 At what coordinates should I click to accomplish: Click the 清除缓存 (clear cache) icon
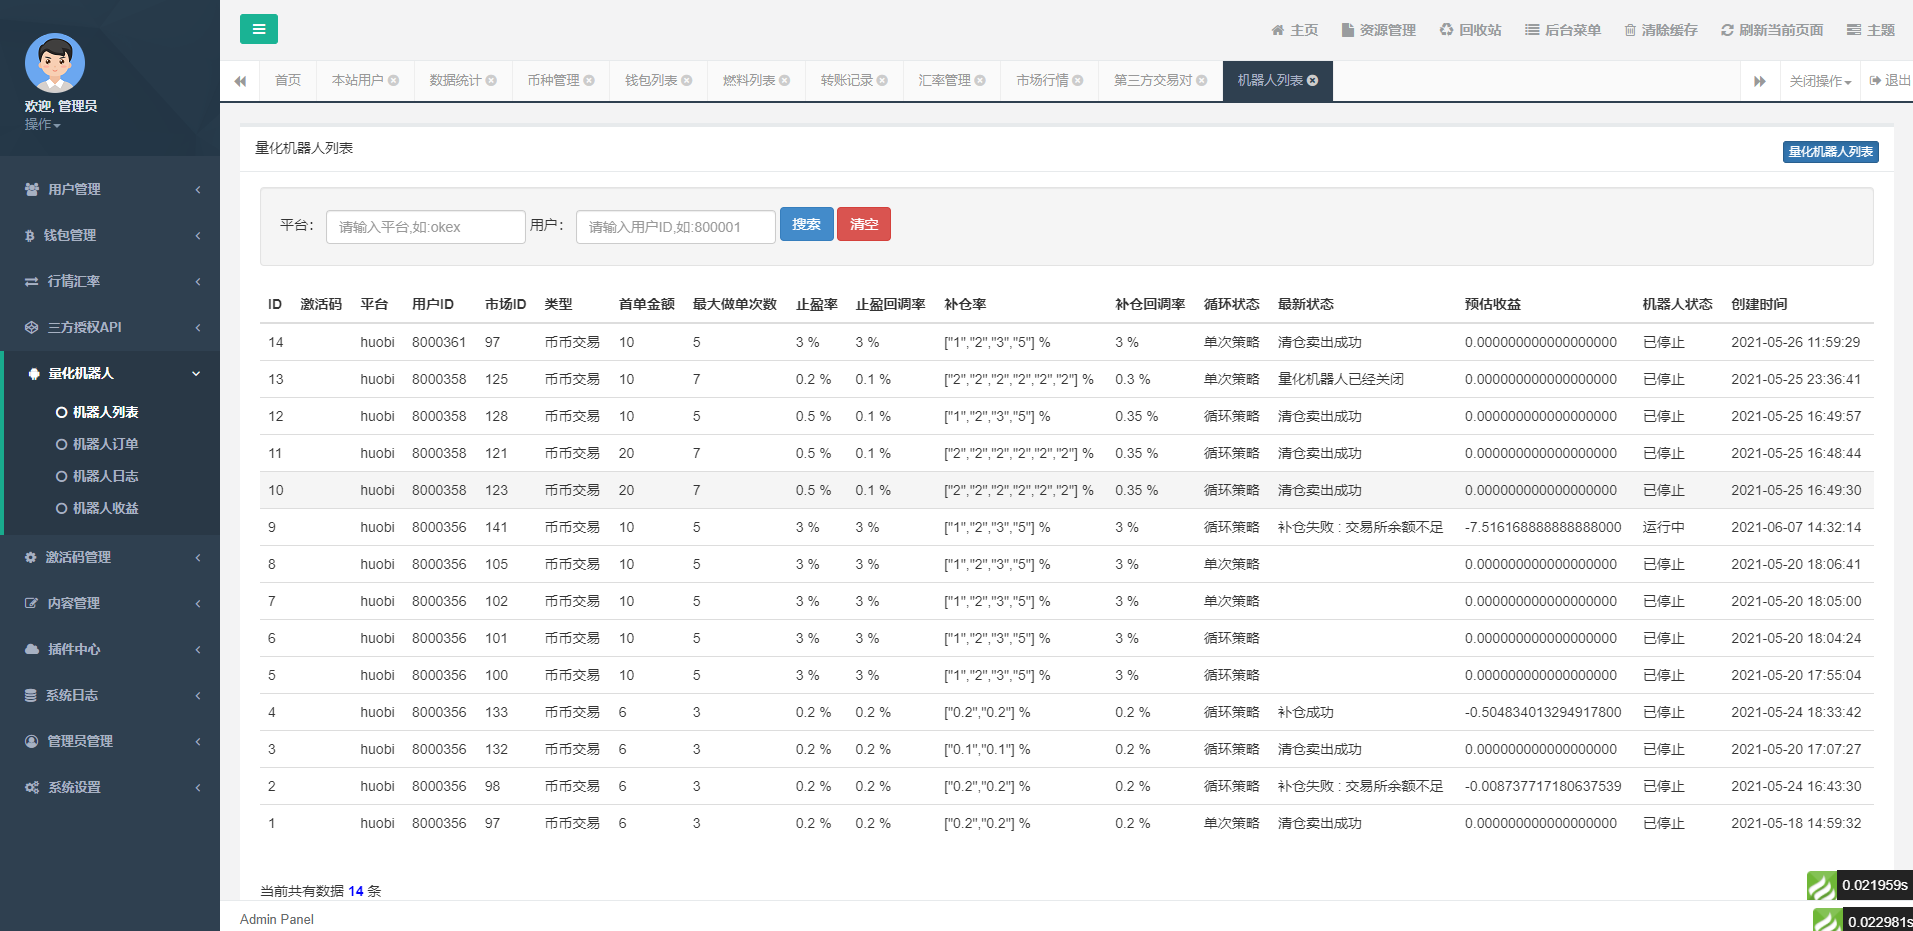[x=1660, y=29]
